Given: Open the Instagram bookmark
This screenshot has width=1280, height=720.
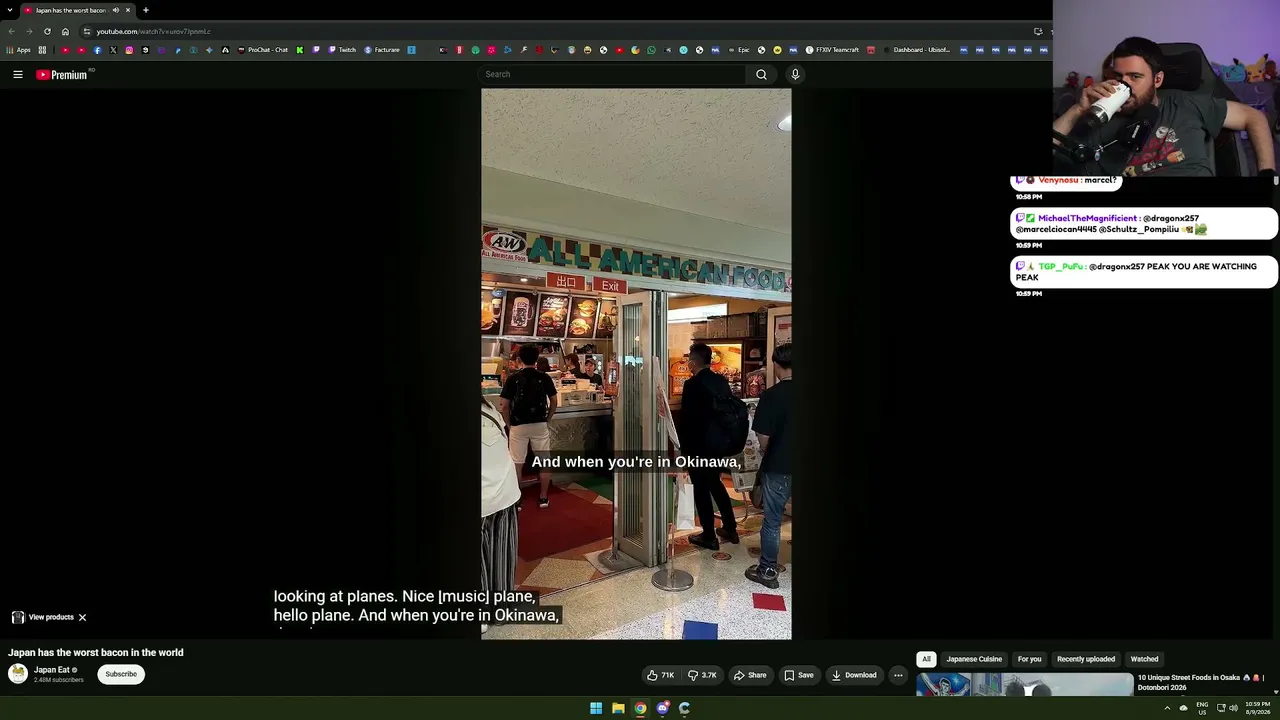Looking at the screenshot, I should coord(129,50).
